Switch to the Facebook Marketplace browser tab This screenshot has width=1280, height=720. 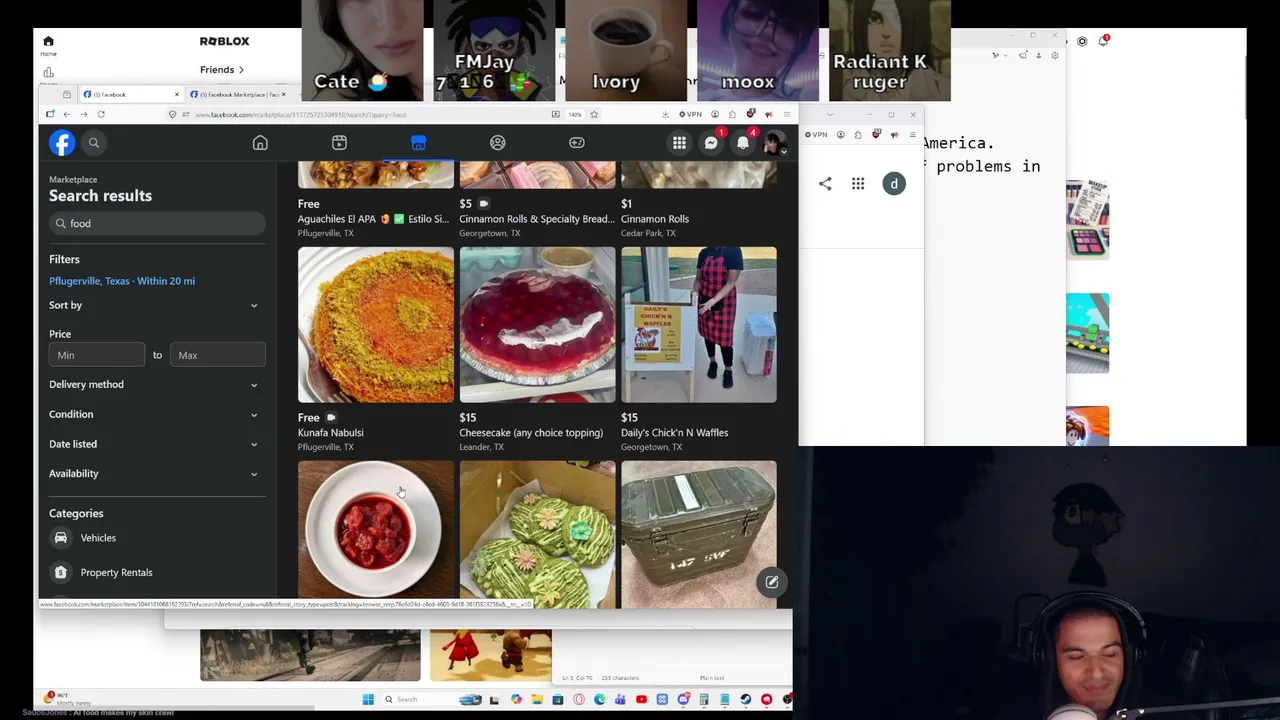[x=237, y=94]
